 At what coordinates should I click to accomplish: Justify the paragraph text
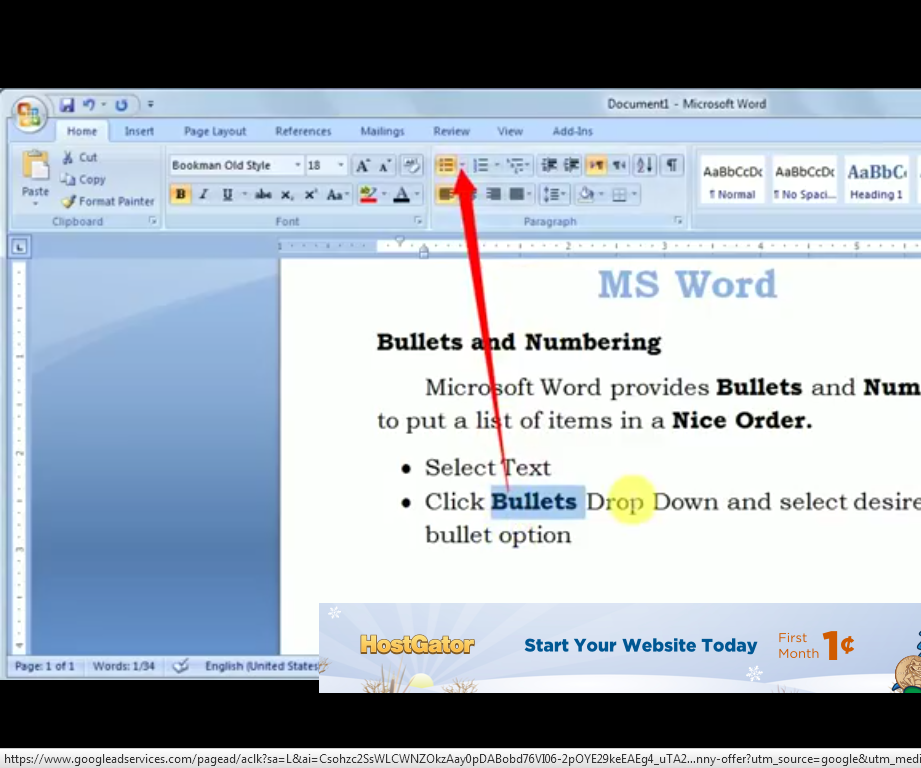(x=516, y=194)
